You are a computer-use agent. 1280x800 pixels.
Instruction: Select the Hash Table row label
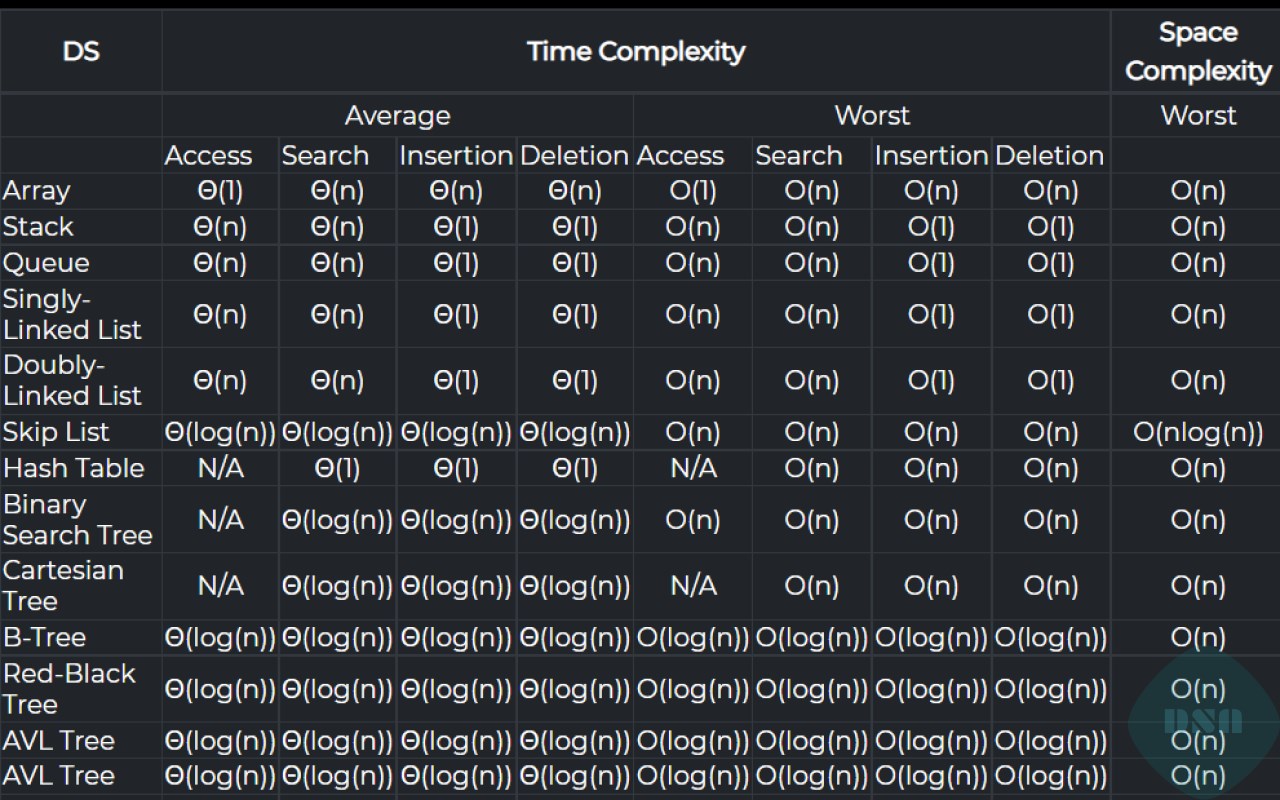click(x=73, y=468)
